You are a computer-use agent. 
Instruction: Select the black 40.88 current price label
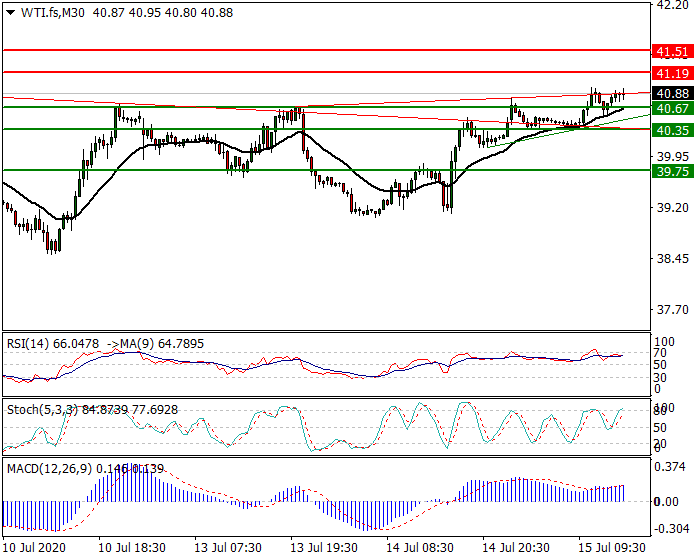pos(673,94)
